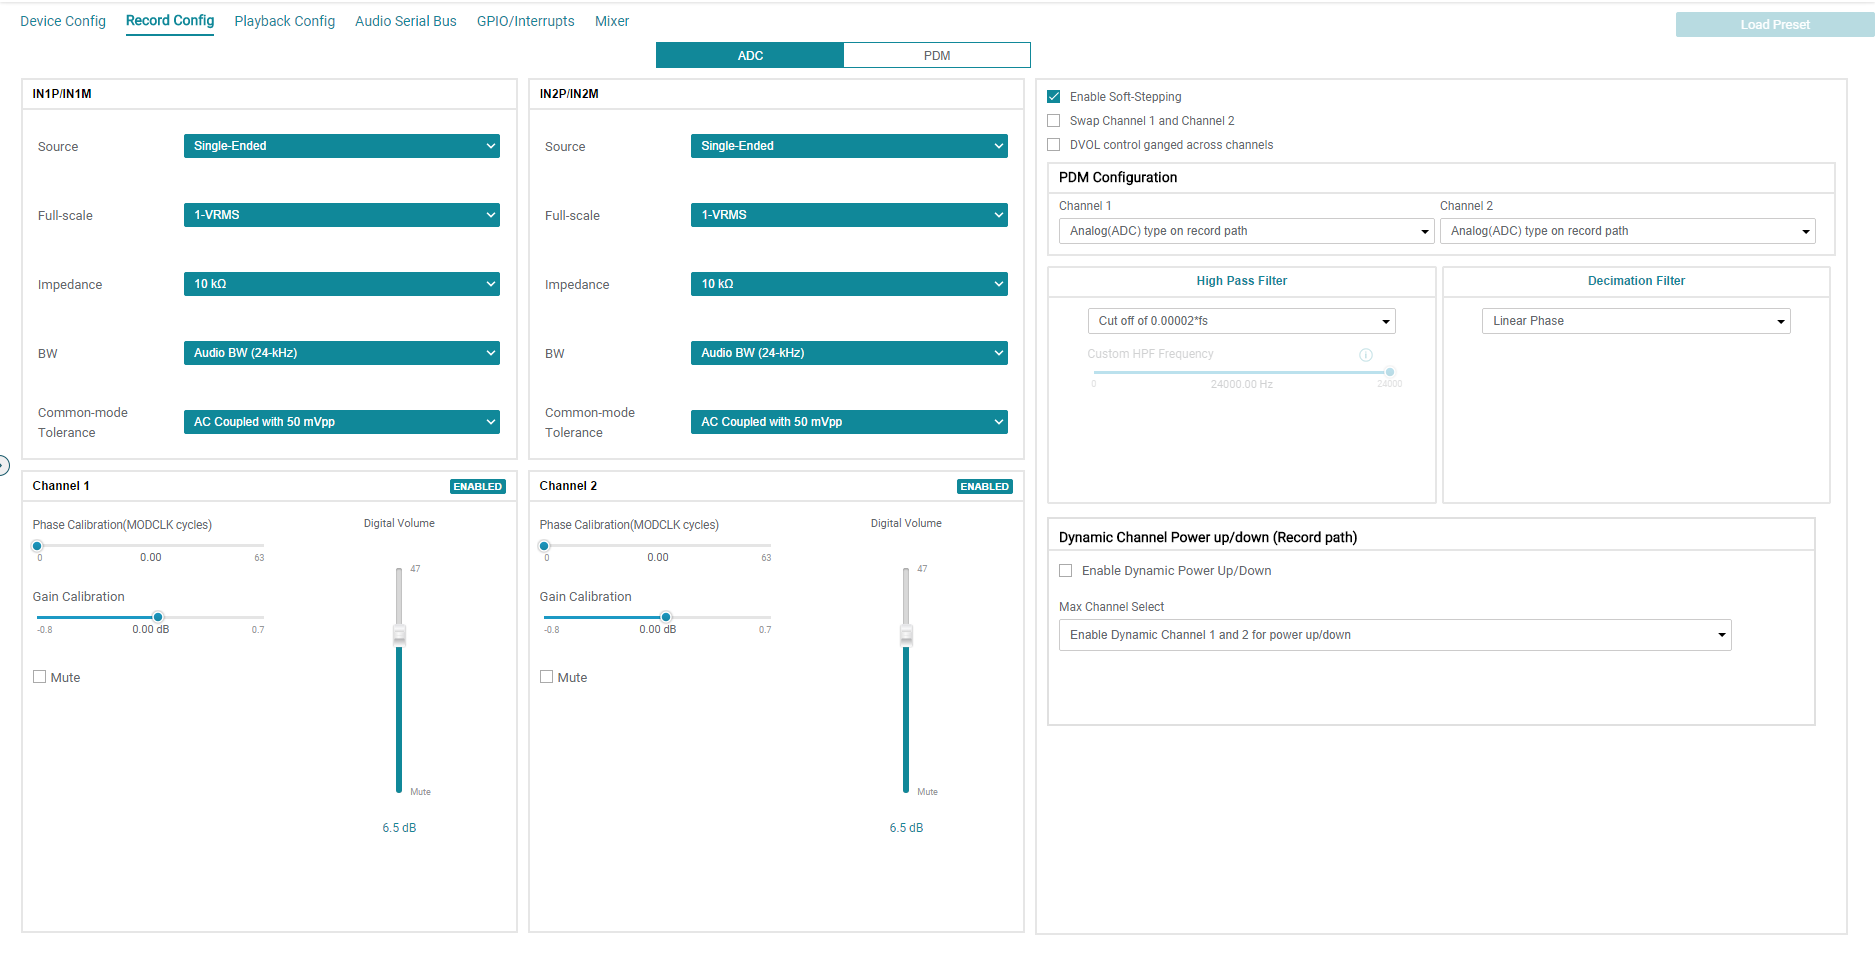The image size is (1875, 967).
Task: Click Channel 1 Digital Volume slider handle
Action: point(399,635)
